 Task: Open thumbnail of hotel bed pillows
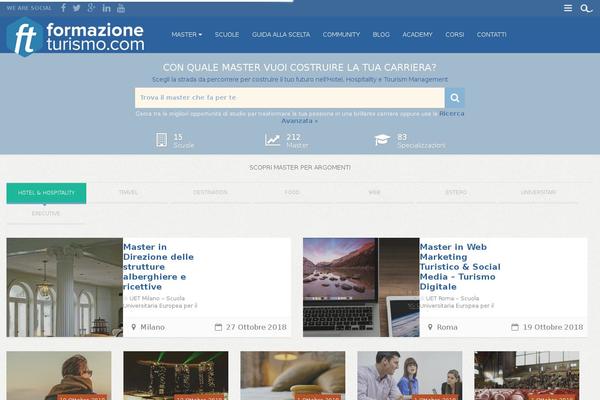pyautogui.click(x=293, y=376)
